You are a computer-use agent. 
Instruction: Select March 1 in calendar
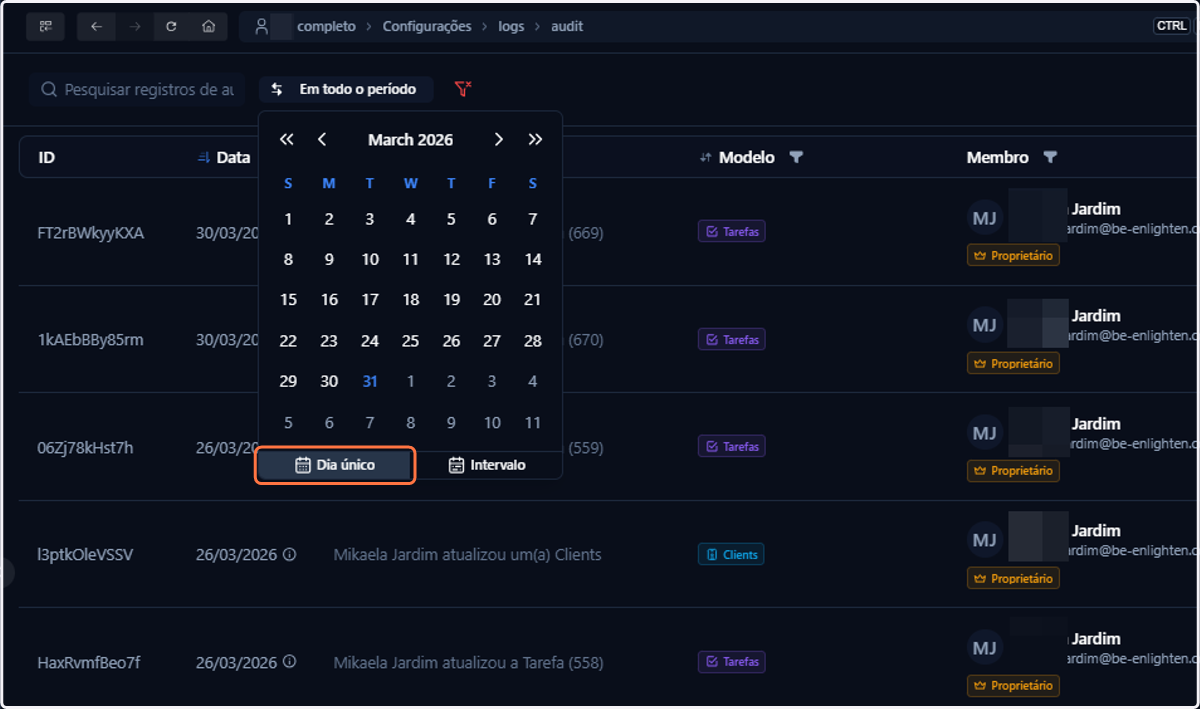click(x=288, y=219)
